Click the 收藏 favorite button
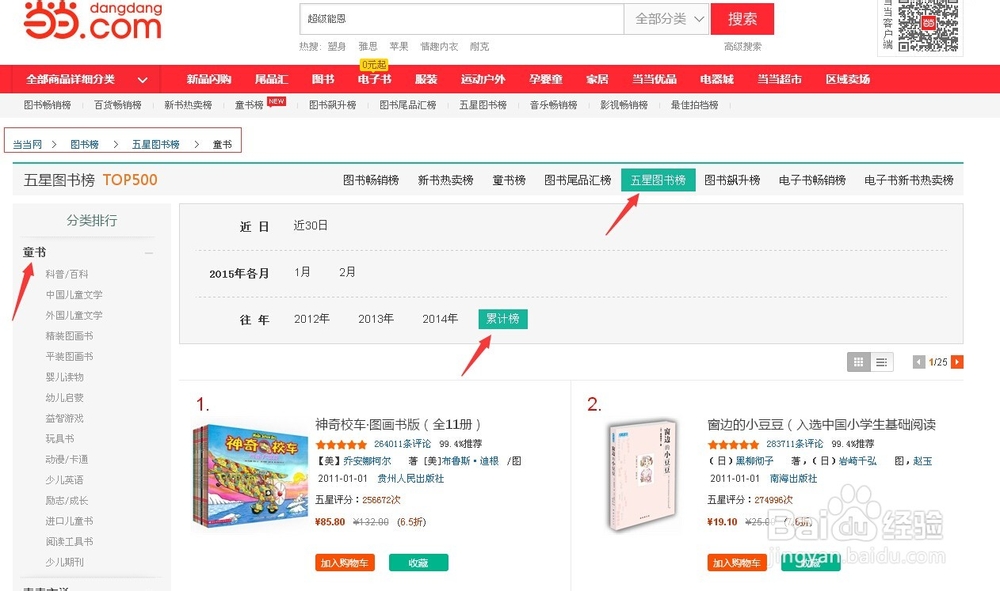The image size is (1000, 591). (418, 562)
